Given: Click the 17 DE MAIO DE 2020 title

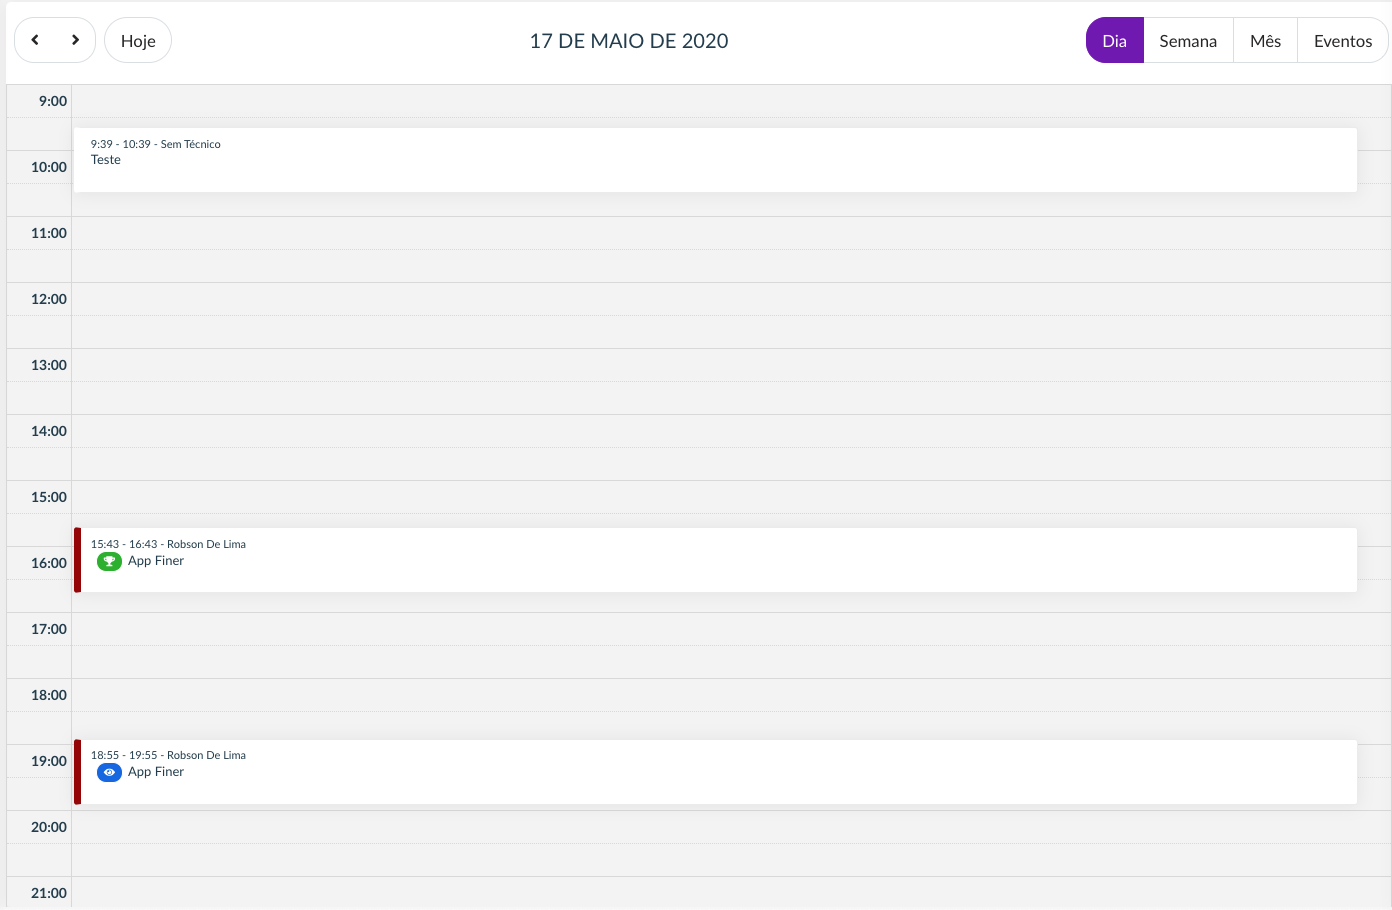Looking at the screenshot, I should (x=628, y=41).
